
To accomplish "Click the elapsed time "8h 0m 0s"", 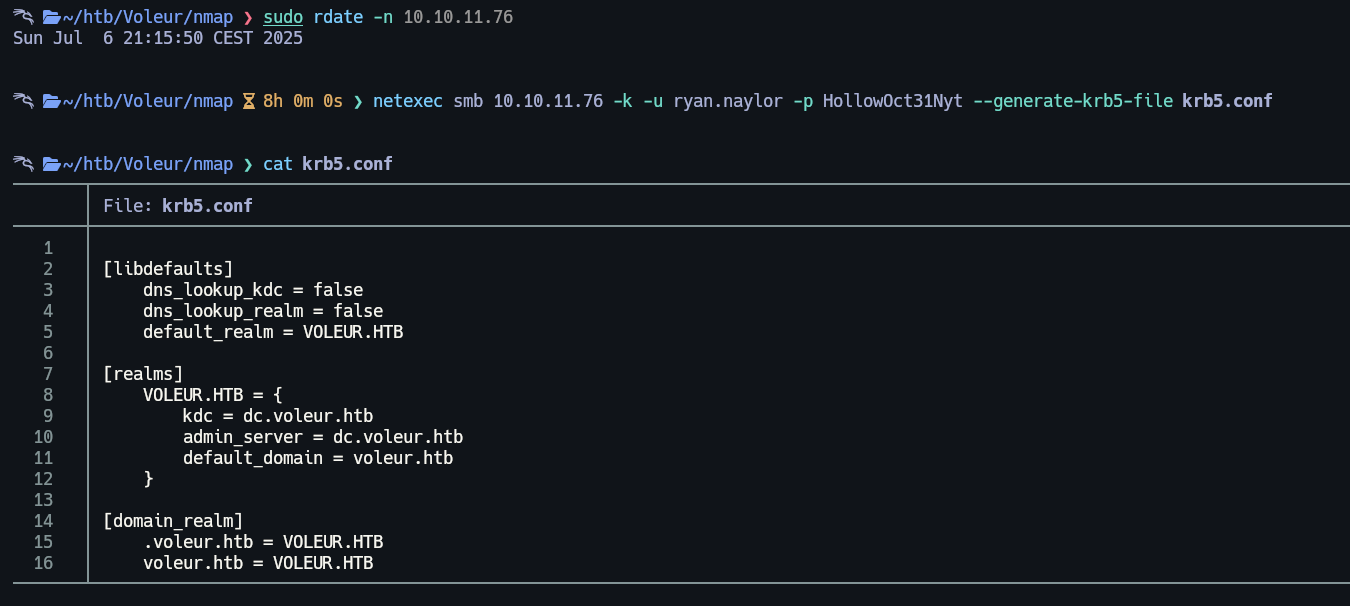I will click(x=303, y=101).
